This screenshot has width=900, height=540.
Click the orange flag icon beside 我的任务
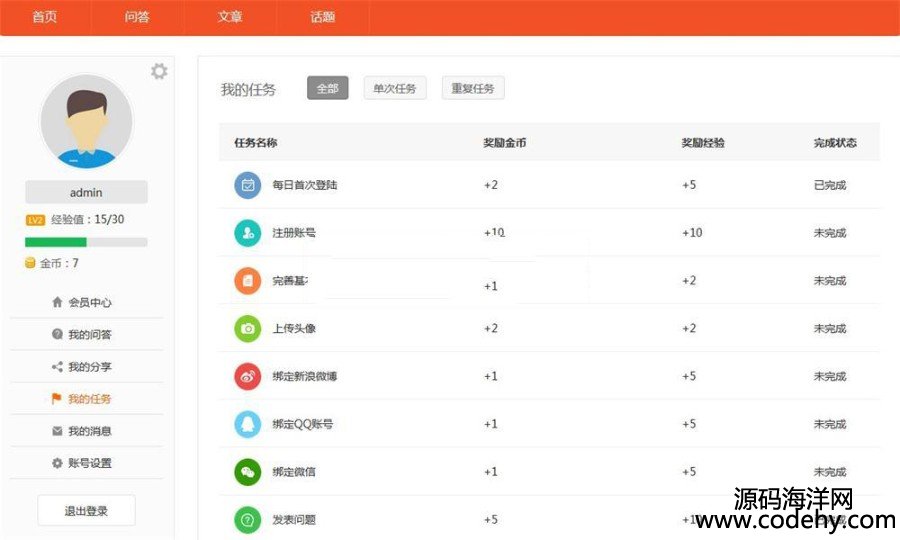tap(56, 398)
